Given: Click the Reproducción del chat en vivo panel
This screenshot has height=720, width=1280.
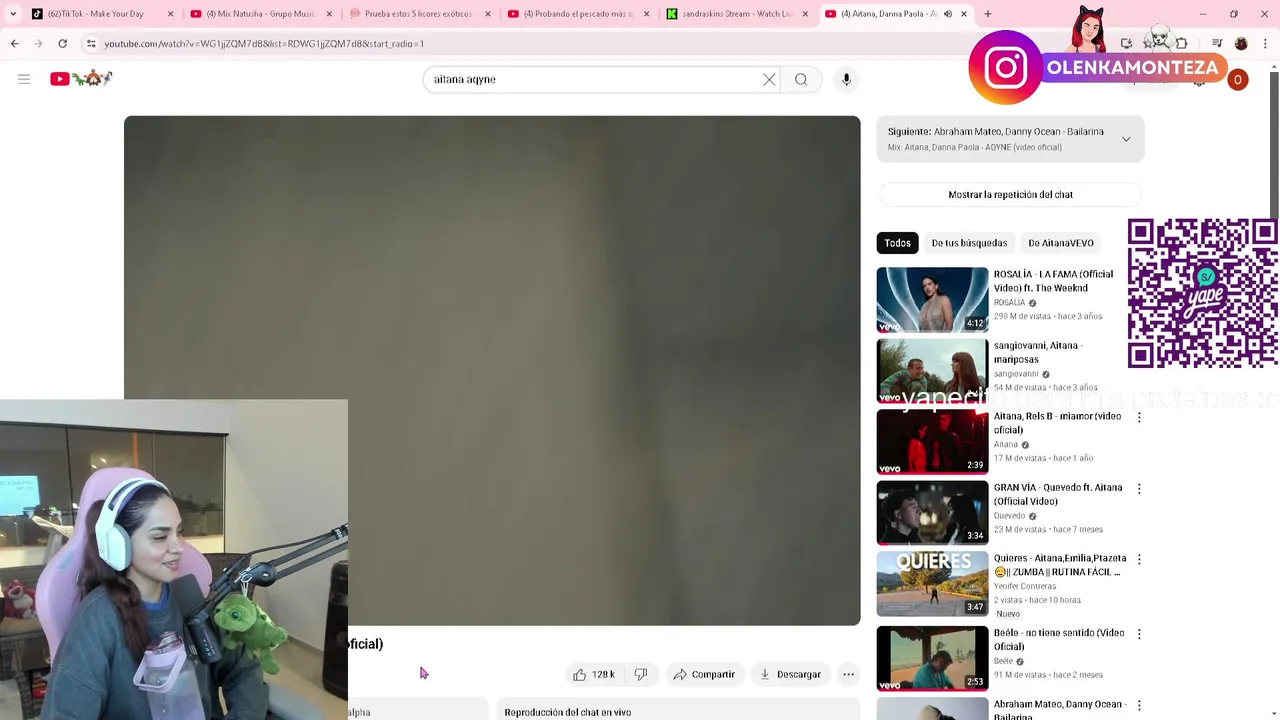Looking at the screenshot, I should click(x=678, y=711).
